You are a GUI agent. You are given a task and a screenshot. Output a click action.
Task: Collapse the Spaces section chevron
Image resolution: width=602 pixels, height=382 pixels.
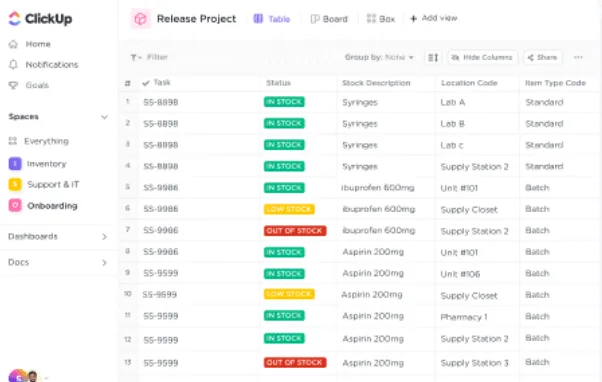click(x=104, y=117)
